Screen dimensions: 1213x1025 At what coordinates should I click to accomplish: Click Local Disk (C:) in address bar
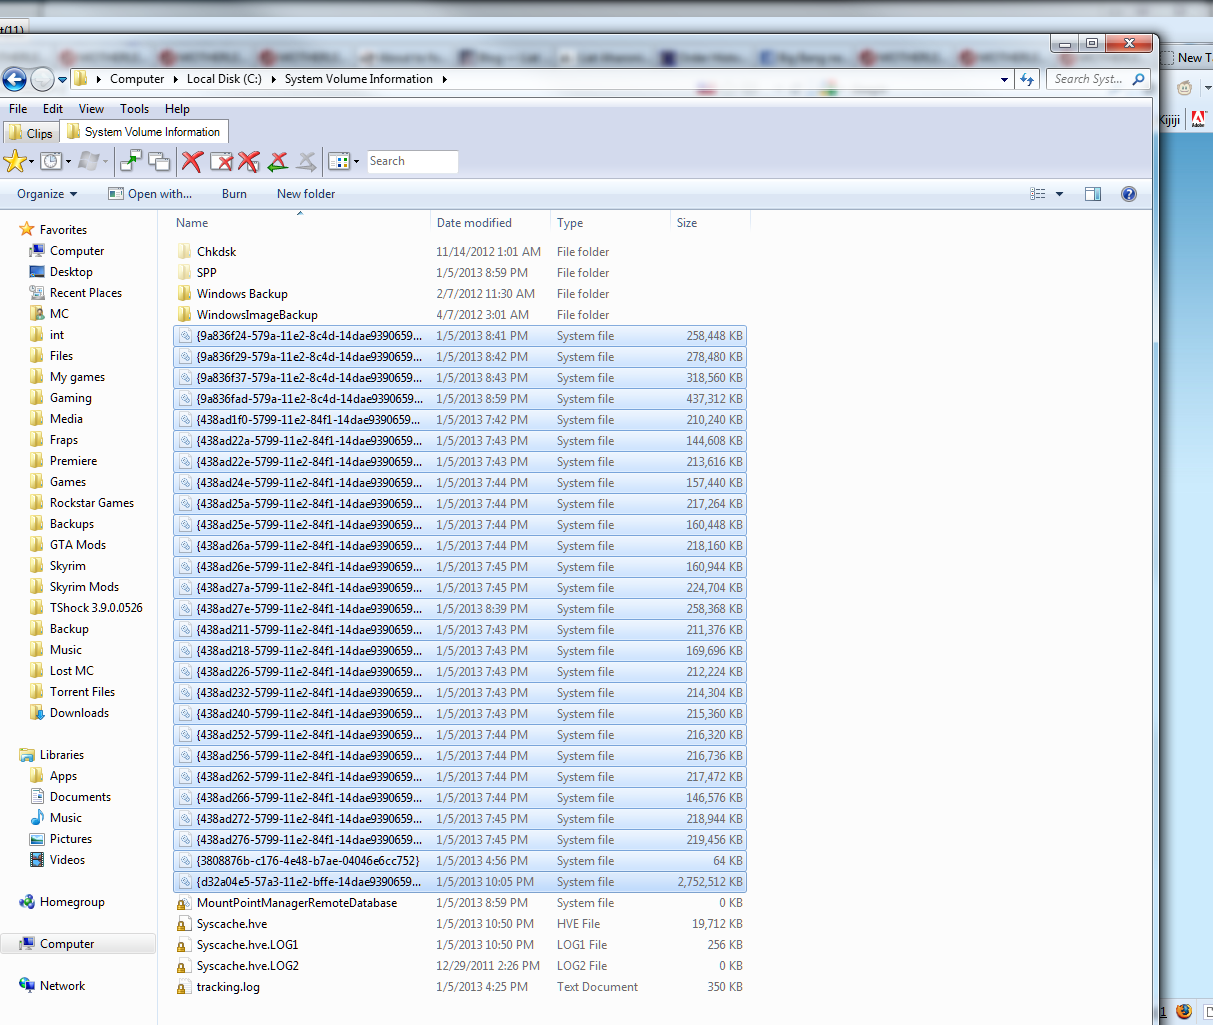[224, 79]
